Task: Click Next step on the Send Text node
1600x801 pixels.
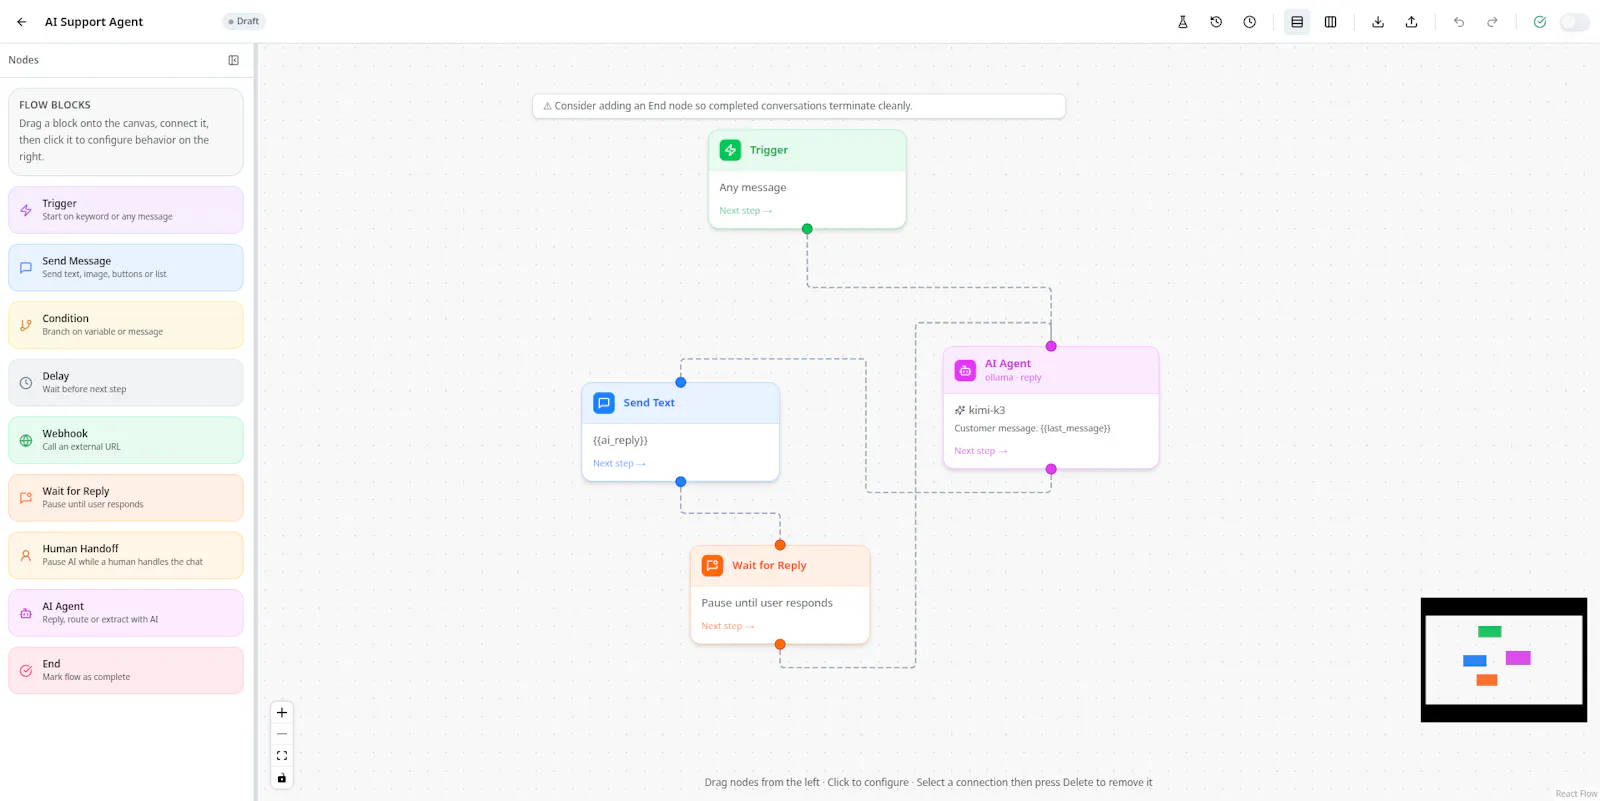Action: [619, 464]
